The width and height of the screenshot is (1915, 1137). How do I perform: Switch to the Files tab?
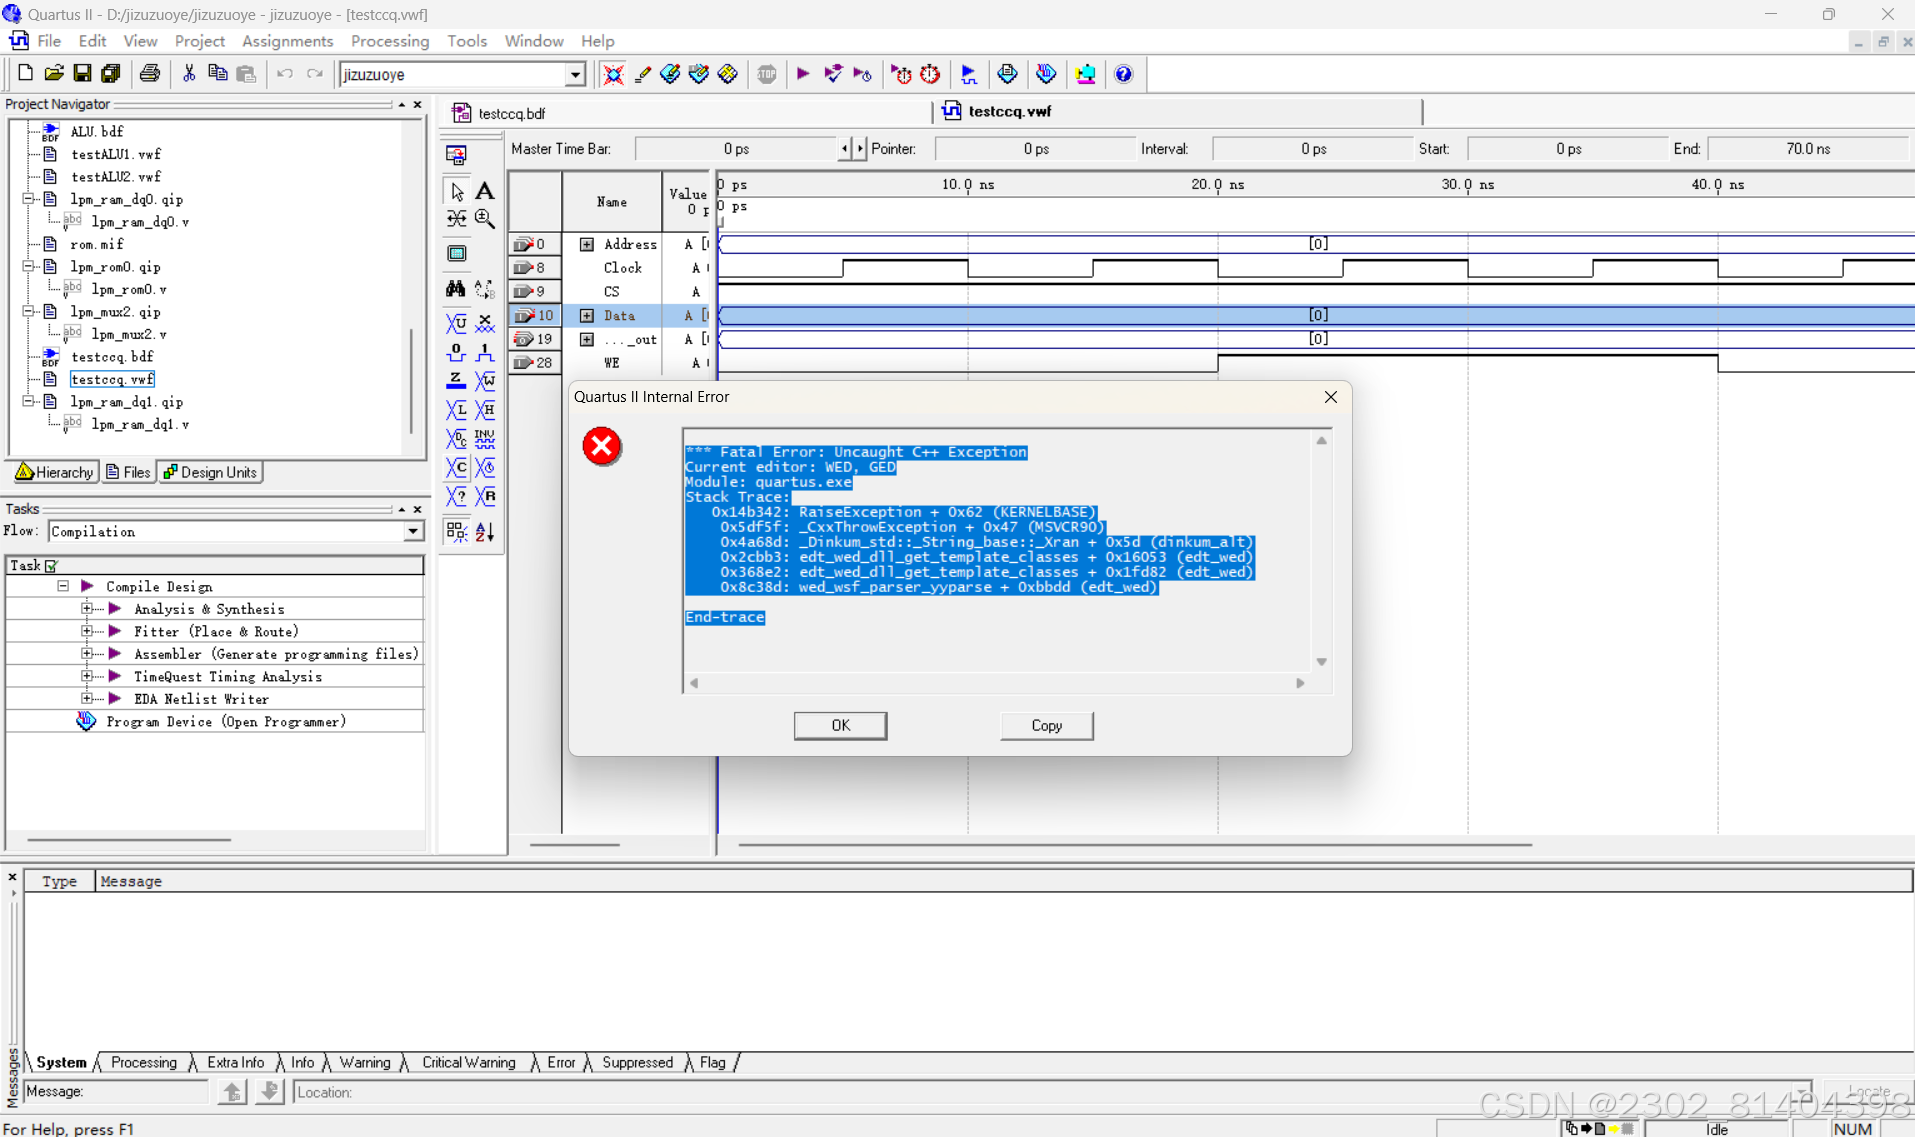128,472
